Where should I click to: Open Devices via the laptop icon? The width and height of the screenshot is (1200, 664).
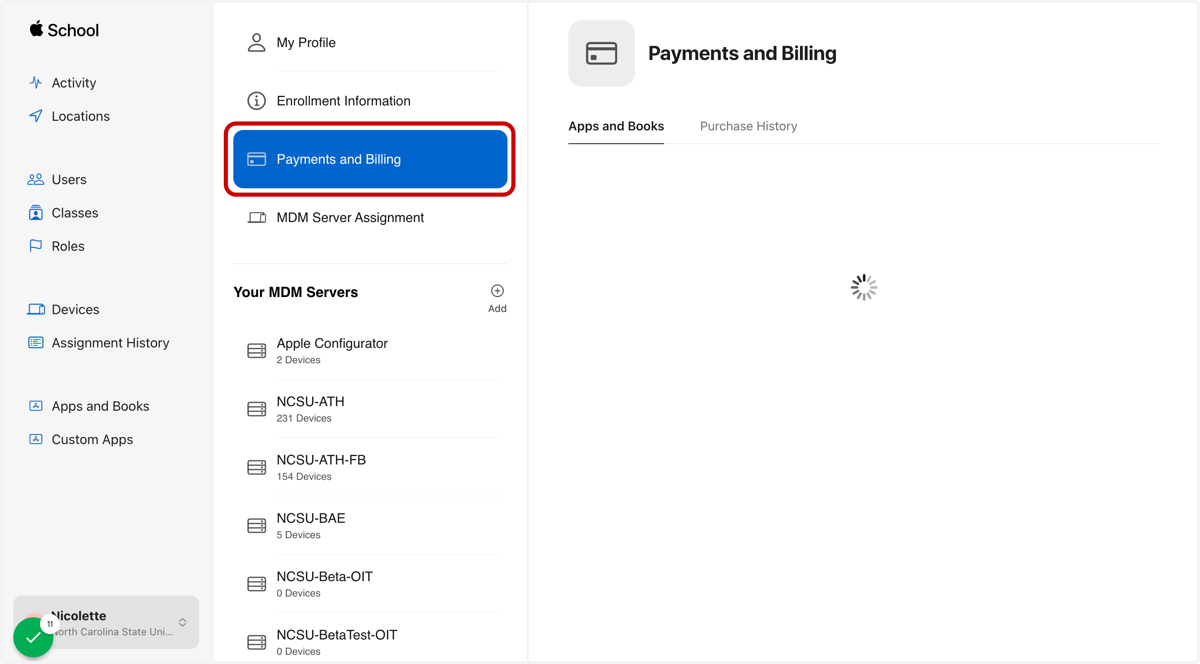coord(36,310)
